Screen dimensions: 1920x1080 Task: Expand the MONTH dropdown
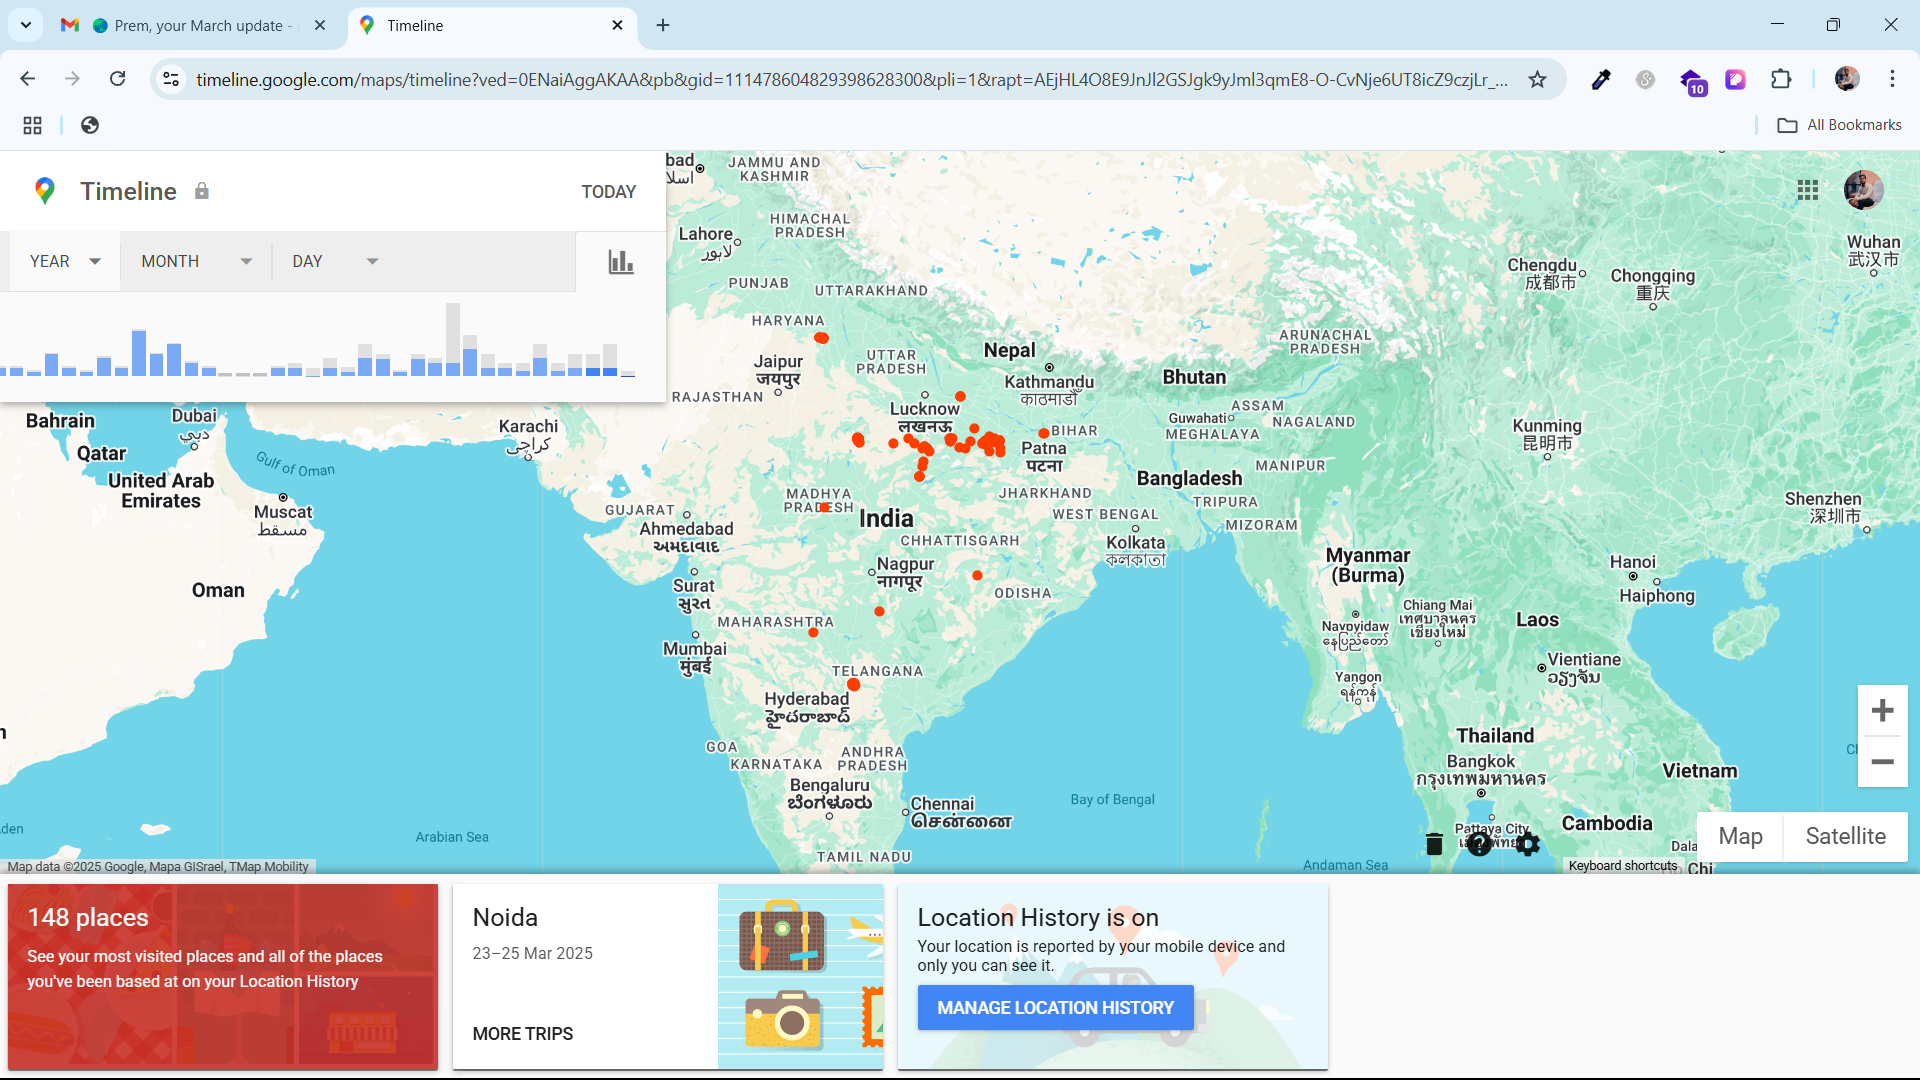pos(196,261)
